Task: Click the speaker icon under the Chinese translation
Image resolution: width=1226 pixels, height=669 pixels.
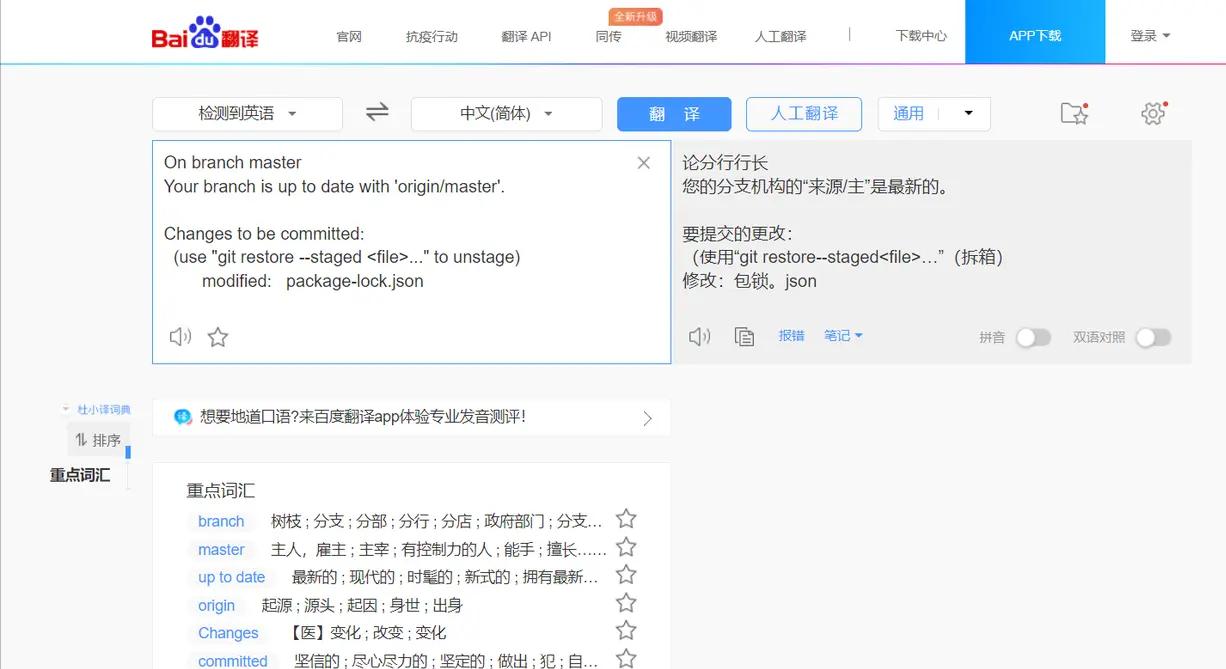Action: [699, 336]
